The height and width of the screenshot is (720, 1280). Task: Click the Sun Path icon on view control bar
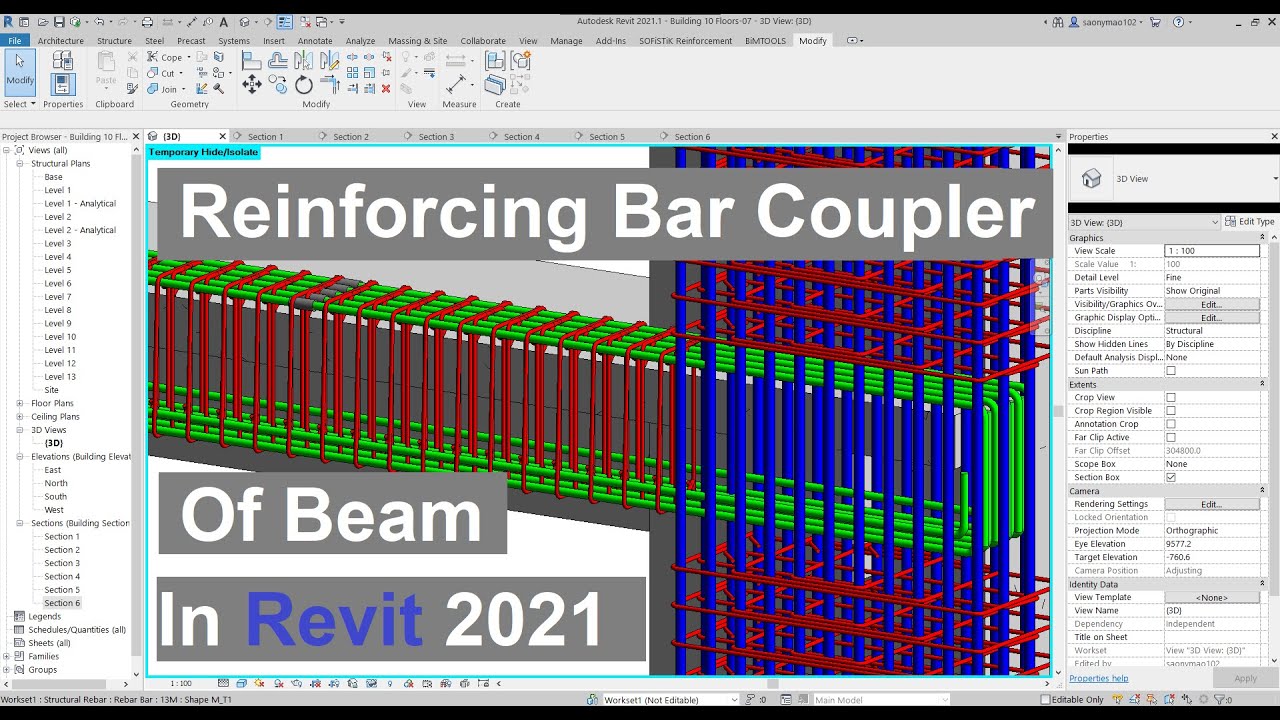click(x=259, y=683)
